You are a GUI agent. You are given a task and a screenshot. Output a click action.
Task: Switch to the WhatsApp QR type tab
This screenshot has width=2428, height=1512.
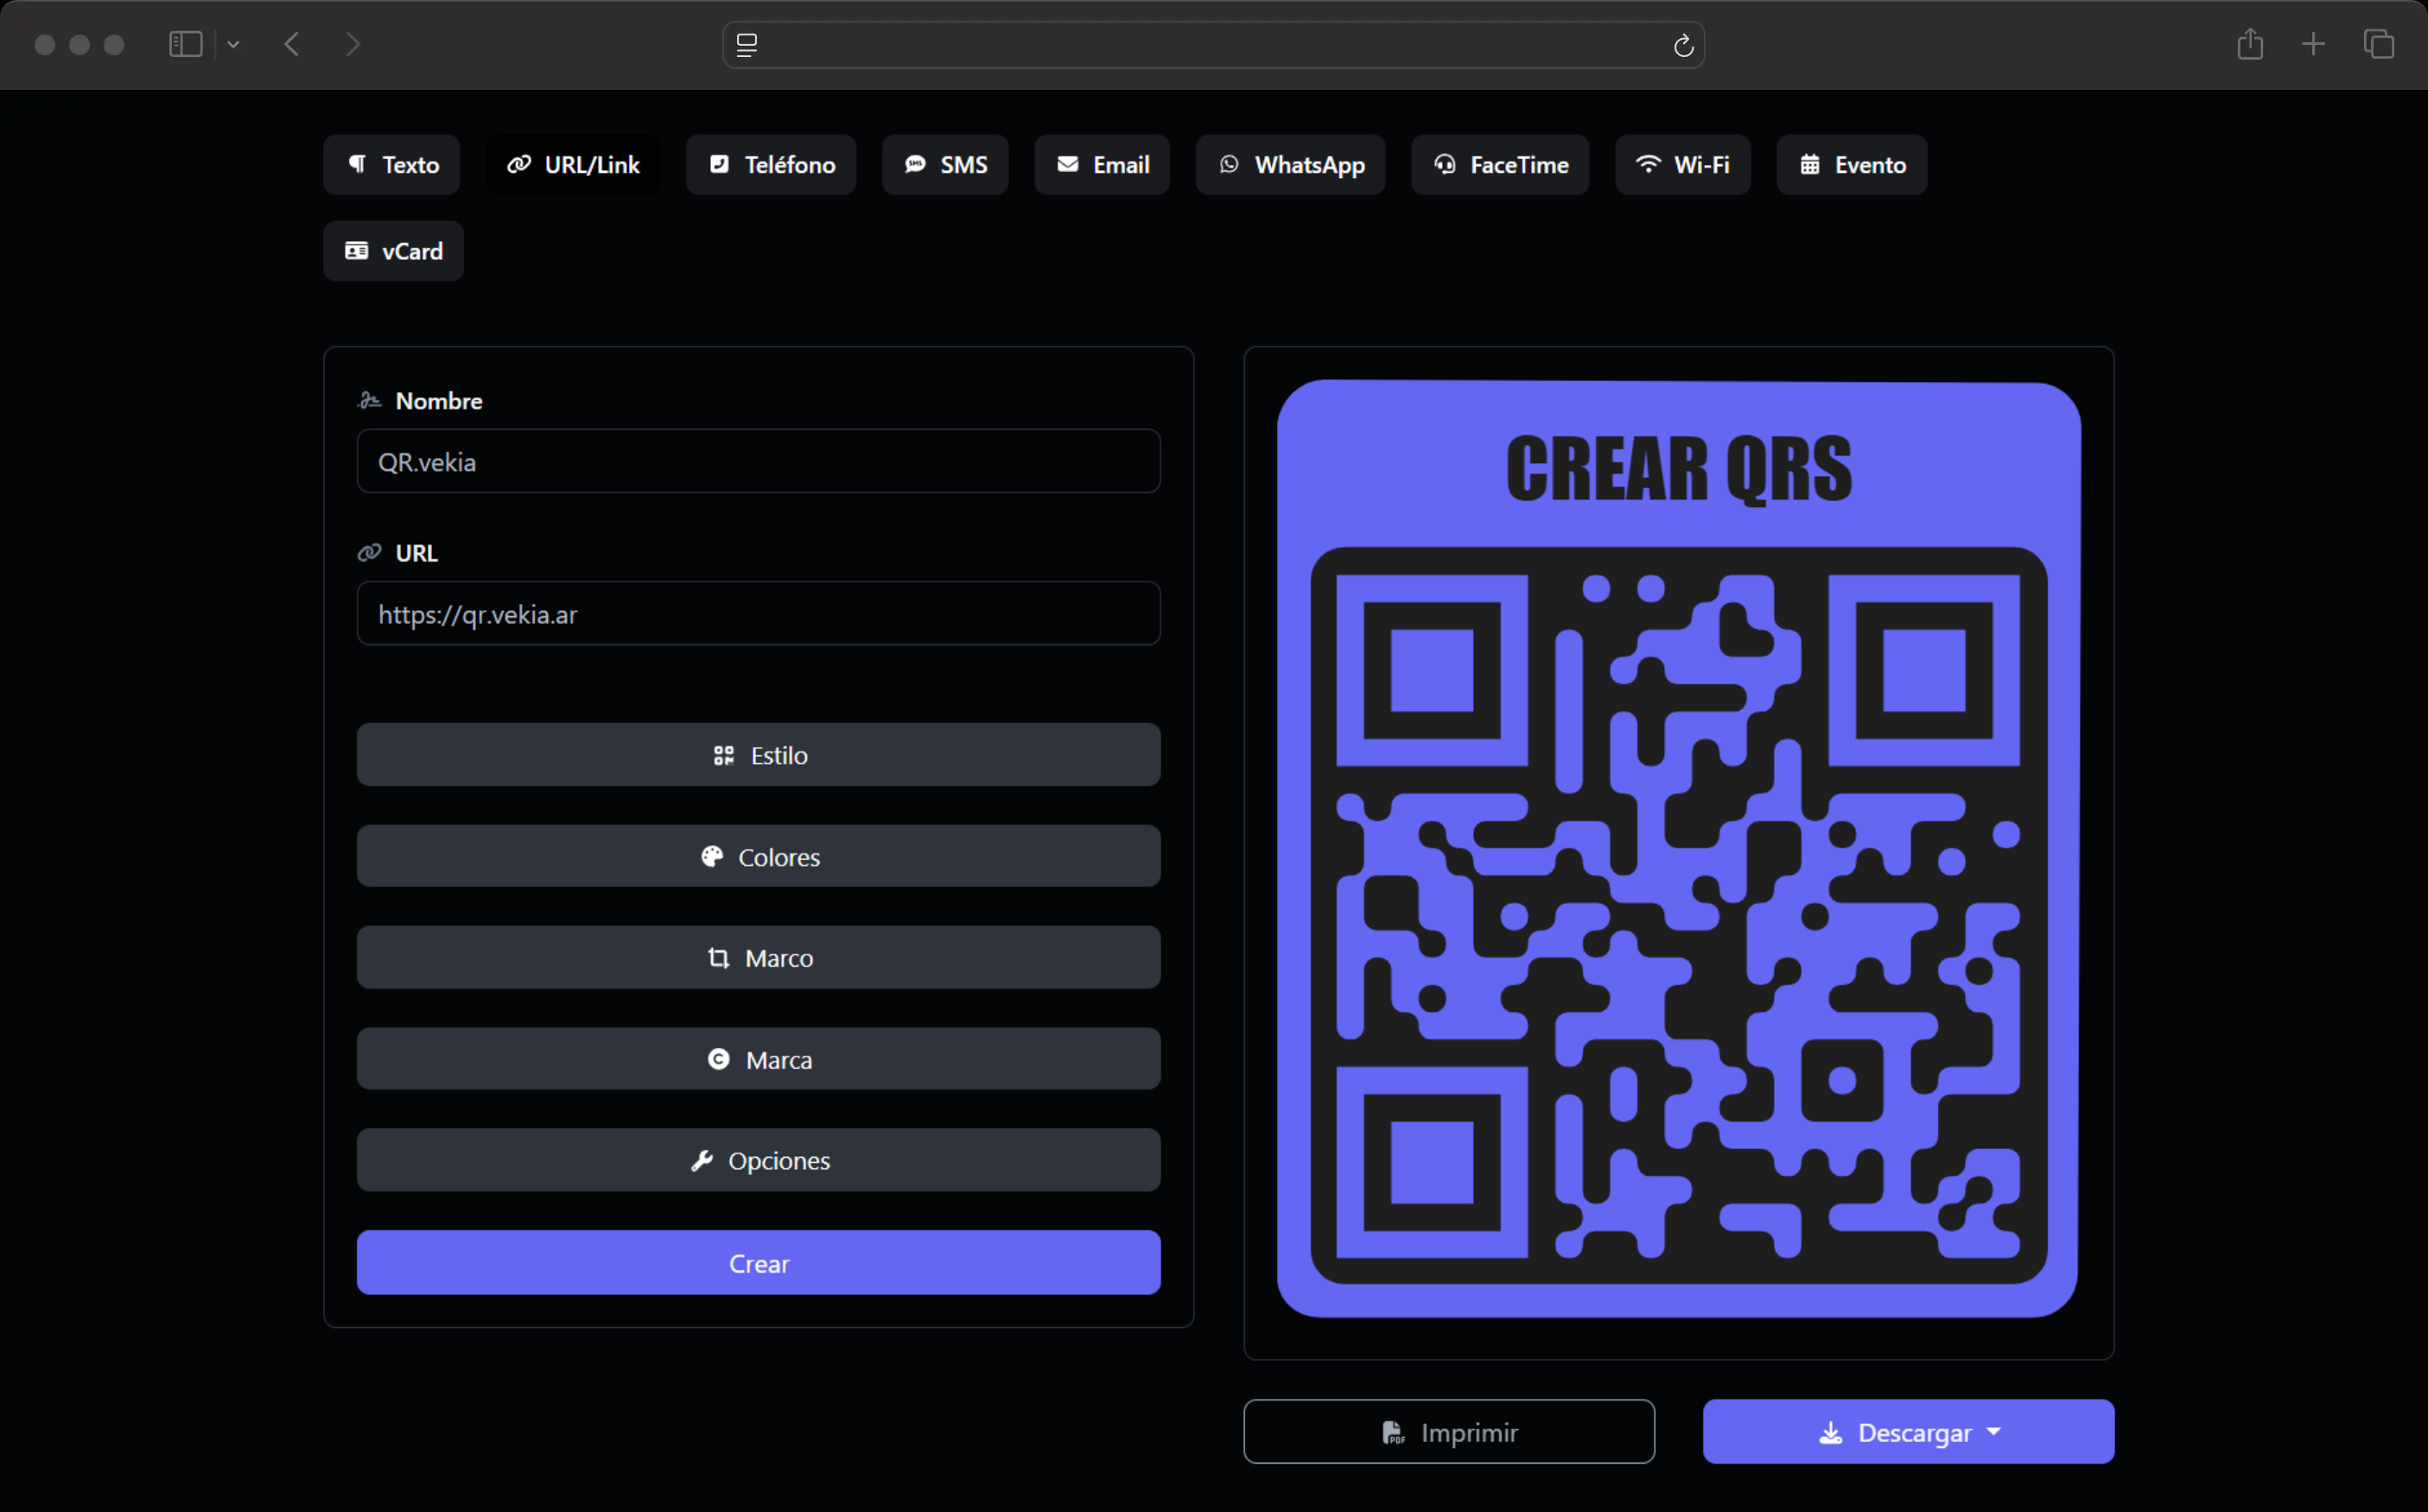click(1290, 165)
